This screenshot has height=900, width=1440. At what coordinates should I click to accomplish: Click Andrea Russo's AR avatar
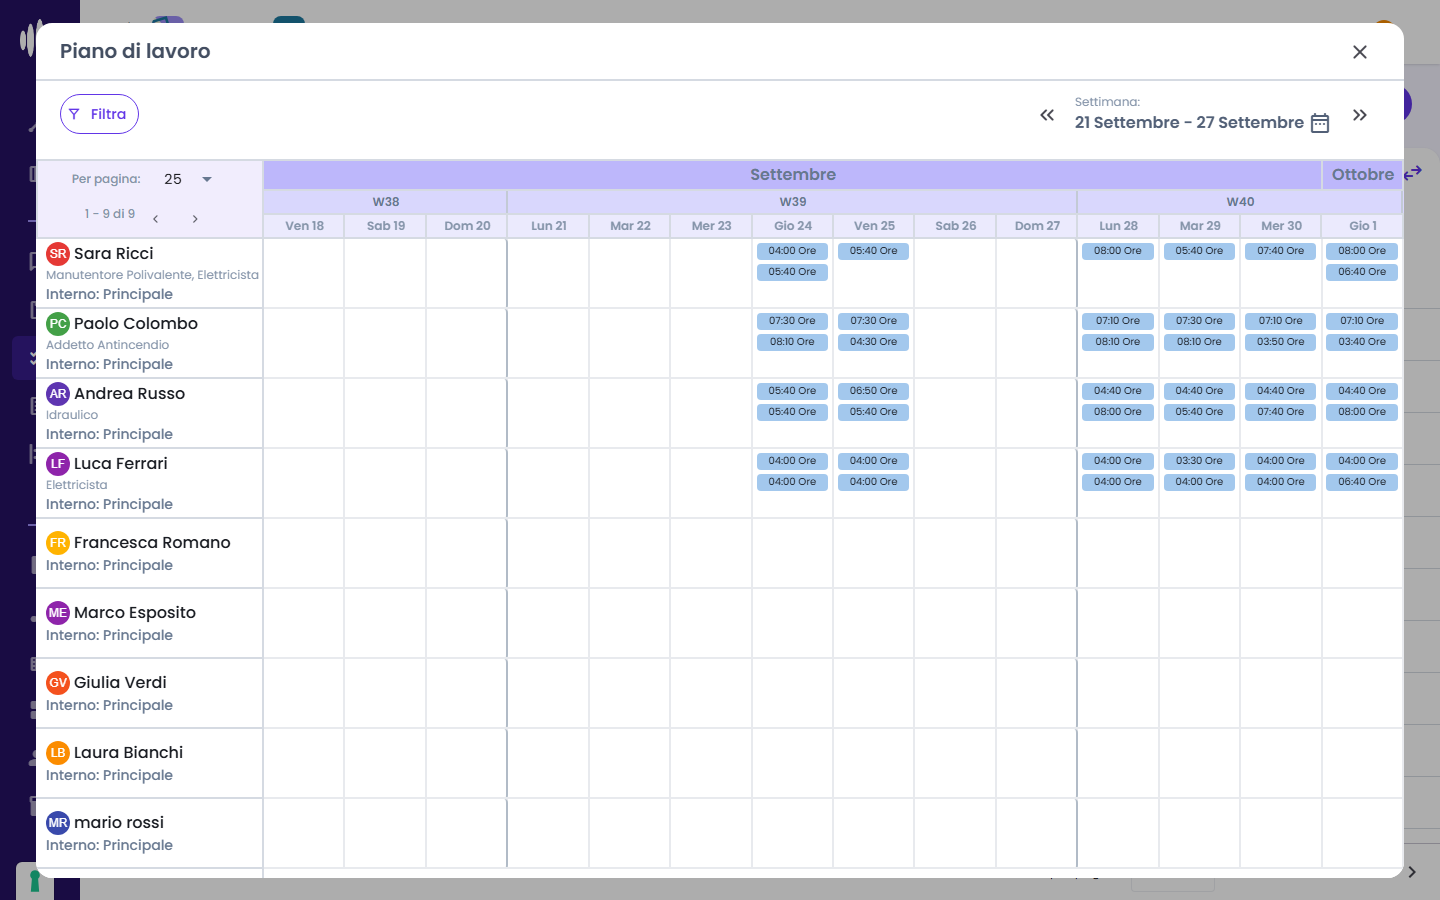click(58, 394)
